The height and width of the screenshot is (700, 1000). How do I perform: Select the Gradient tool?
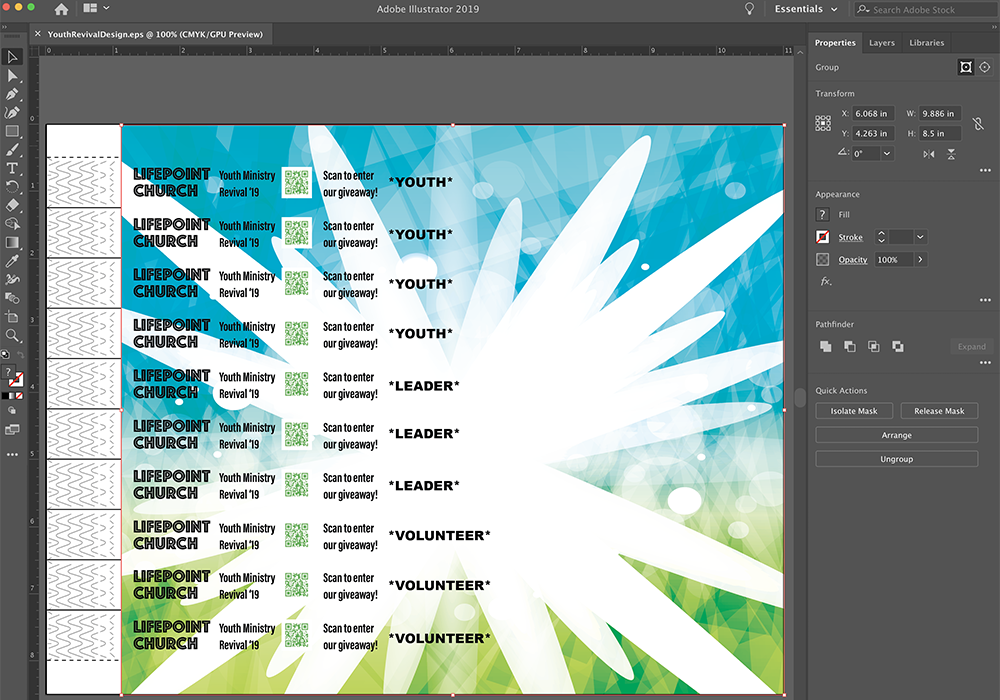[12, 242]
